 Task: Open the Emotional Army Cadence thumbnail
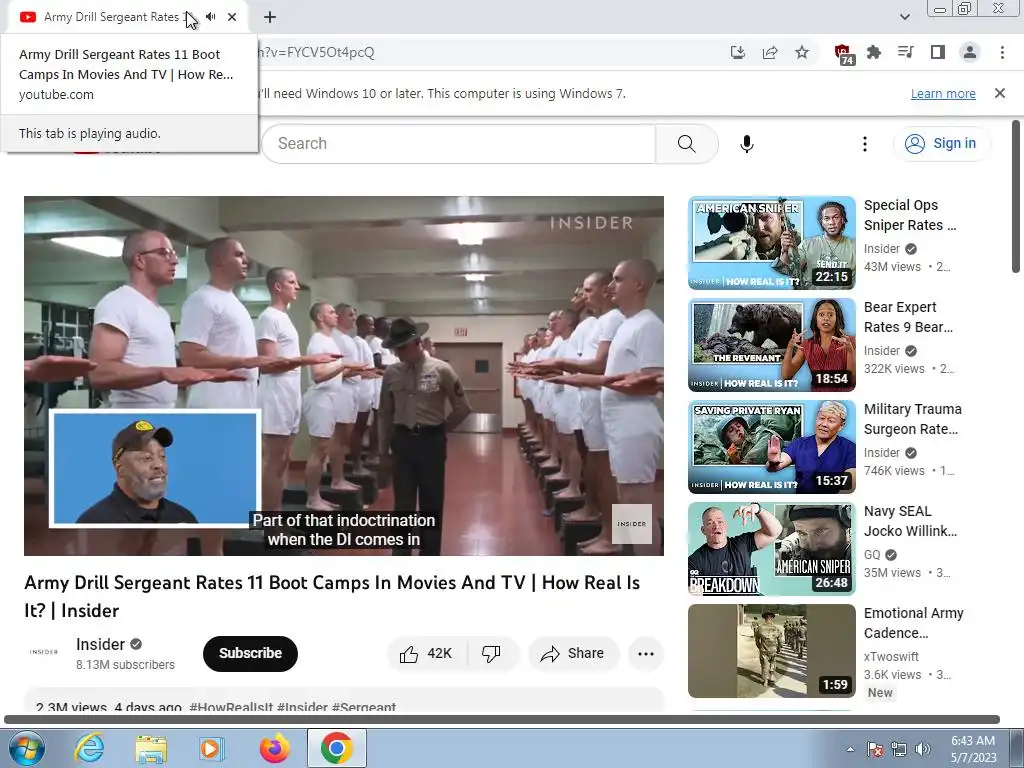coord(771,650)
